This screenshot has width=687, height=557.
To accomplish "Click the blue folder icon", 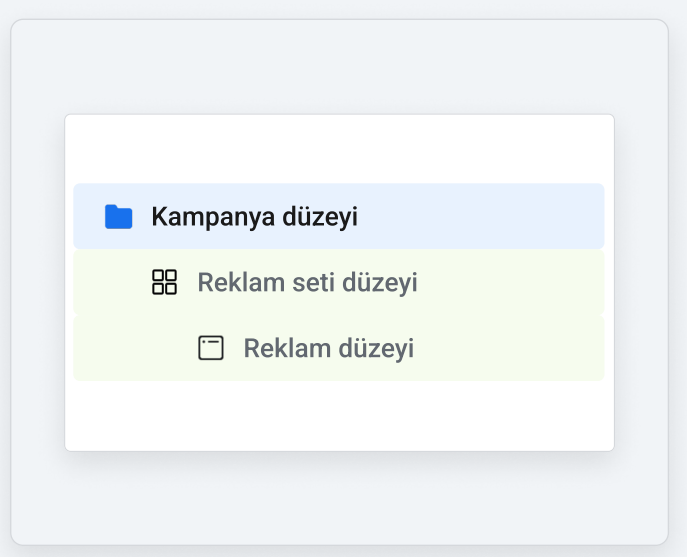I will coord(118,216).
